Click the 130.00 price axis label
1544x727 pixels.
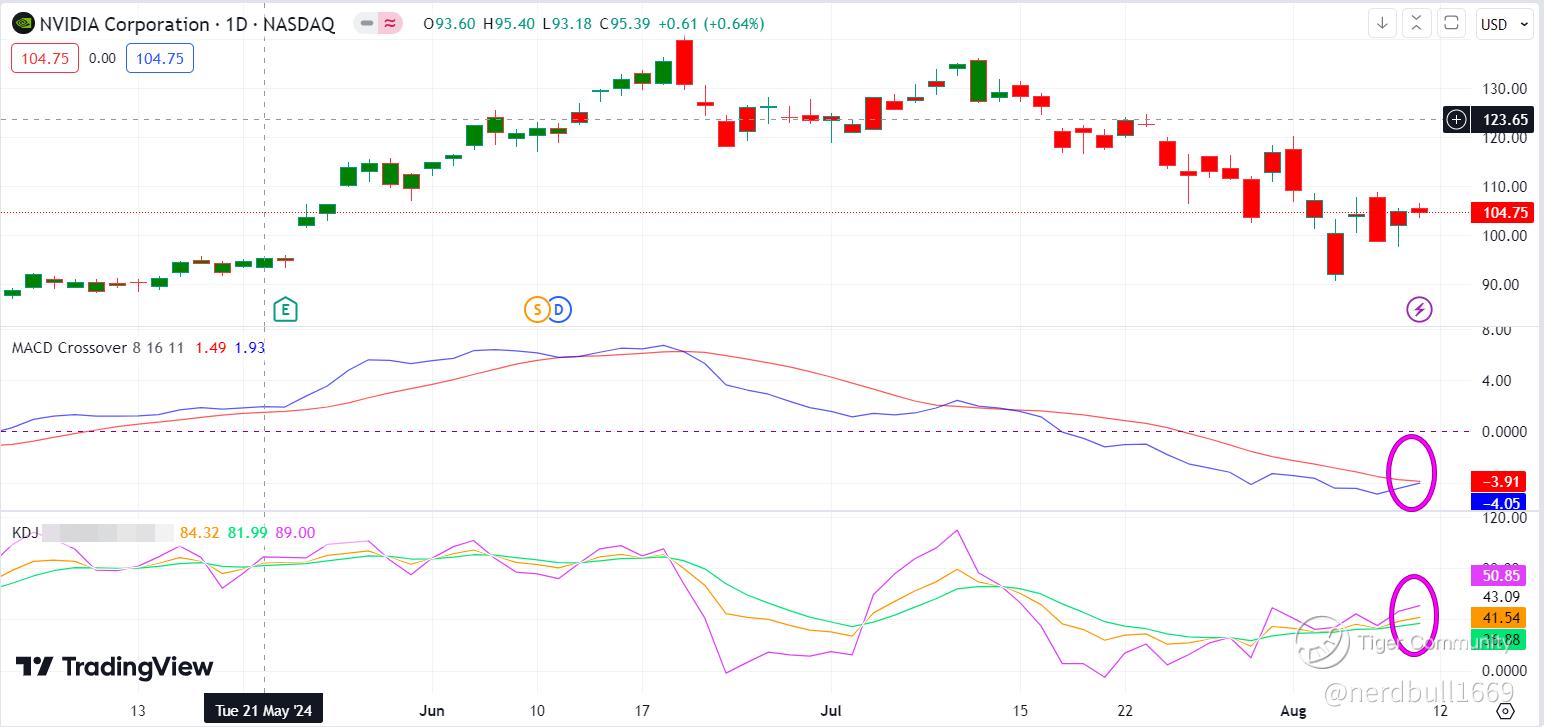click(x=1504, y=88)
